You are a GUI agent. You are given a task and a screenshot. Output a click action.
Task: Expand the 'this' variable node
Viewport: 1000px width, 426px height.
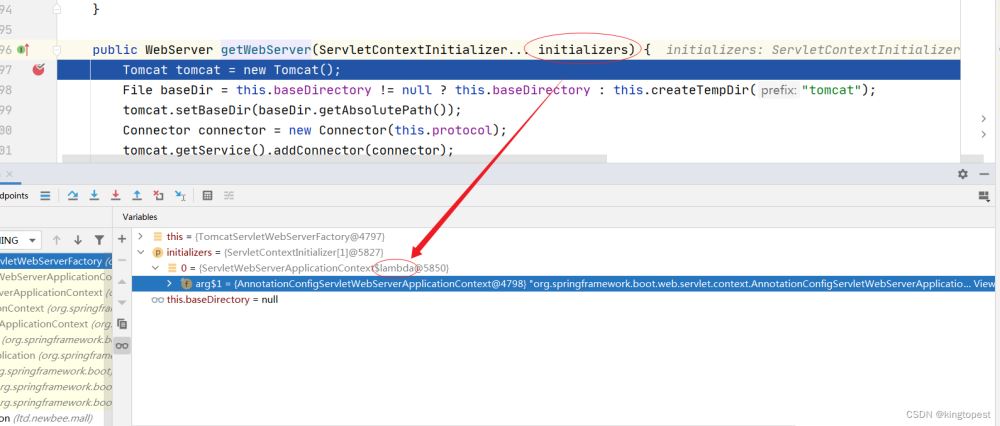pyautogui.click(x=140, y=237)
